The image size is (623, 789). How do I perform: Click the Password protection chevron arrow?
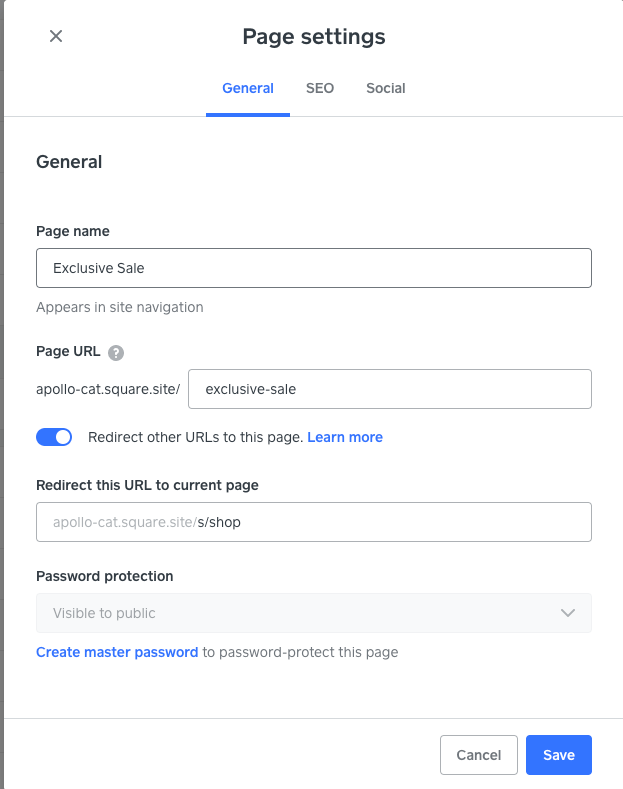[568, 613]
